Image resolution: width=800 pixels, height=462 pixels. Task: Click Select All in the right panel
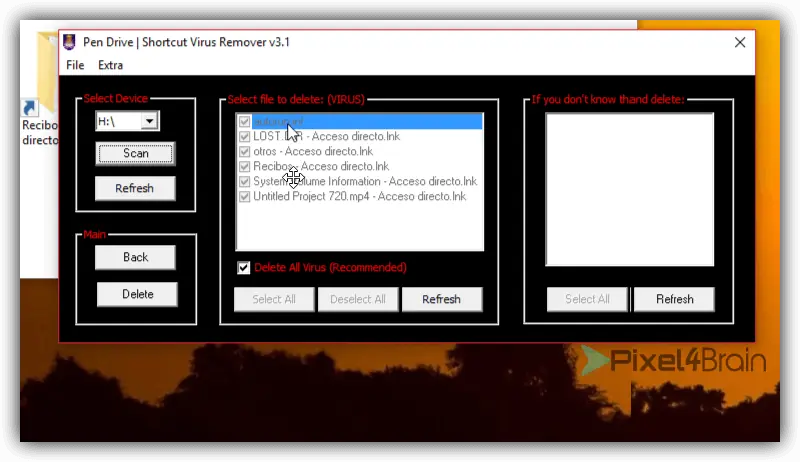[587, 299]
